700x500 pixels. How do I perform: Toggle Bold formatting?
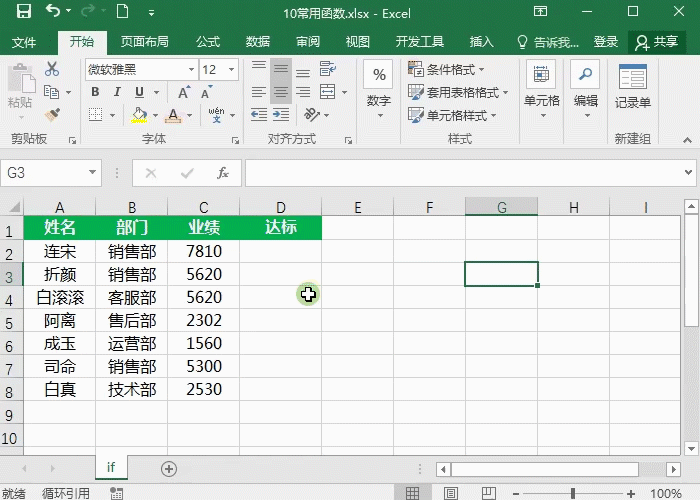[x=95, y=92]
